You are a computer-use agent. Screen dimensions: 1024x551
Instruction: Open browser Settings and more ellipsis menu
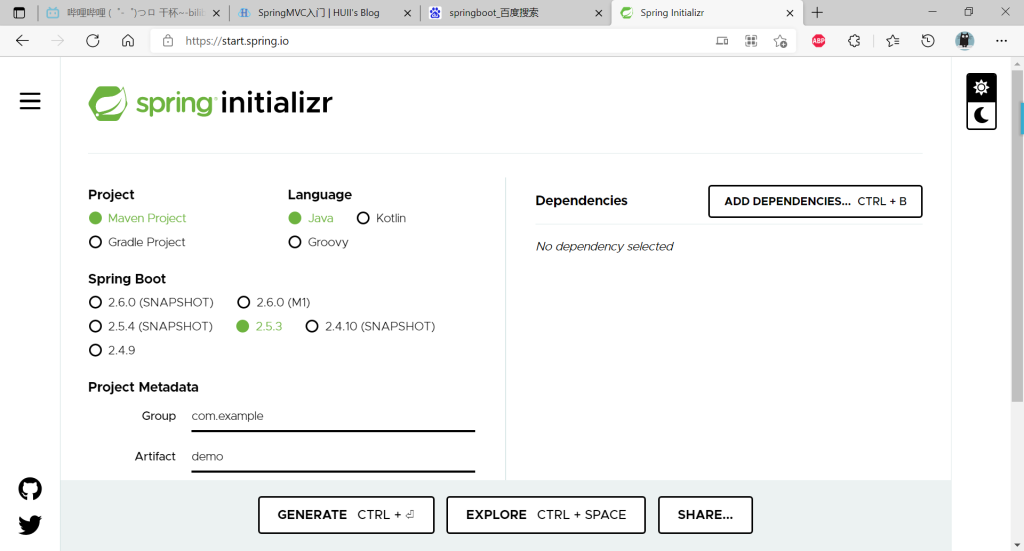point(1001,41)
